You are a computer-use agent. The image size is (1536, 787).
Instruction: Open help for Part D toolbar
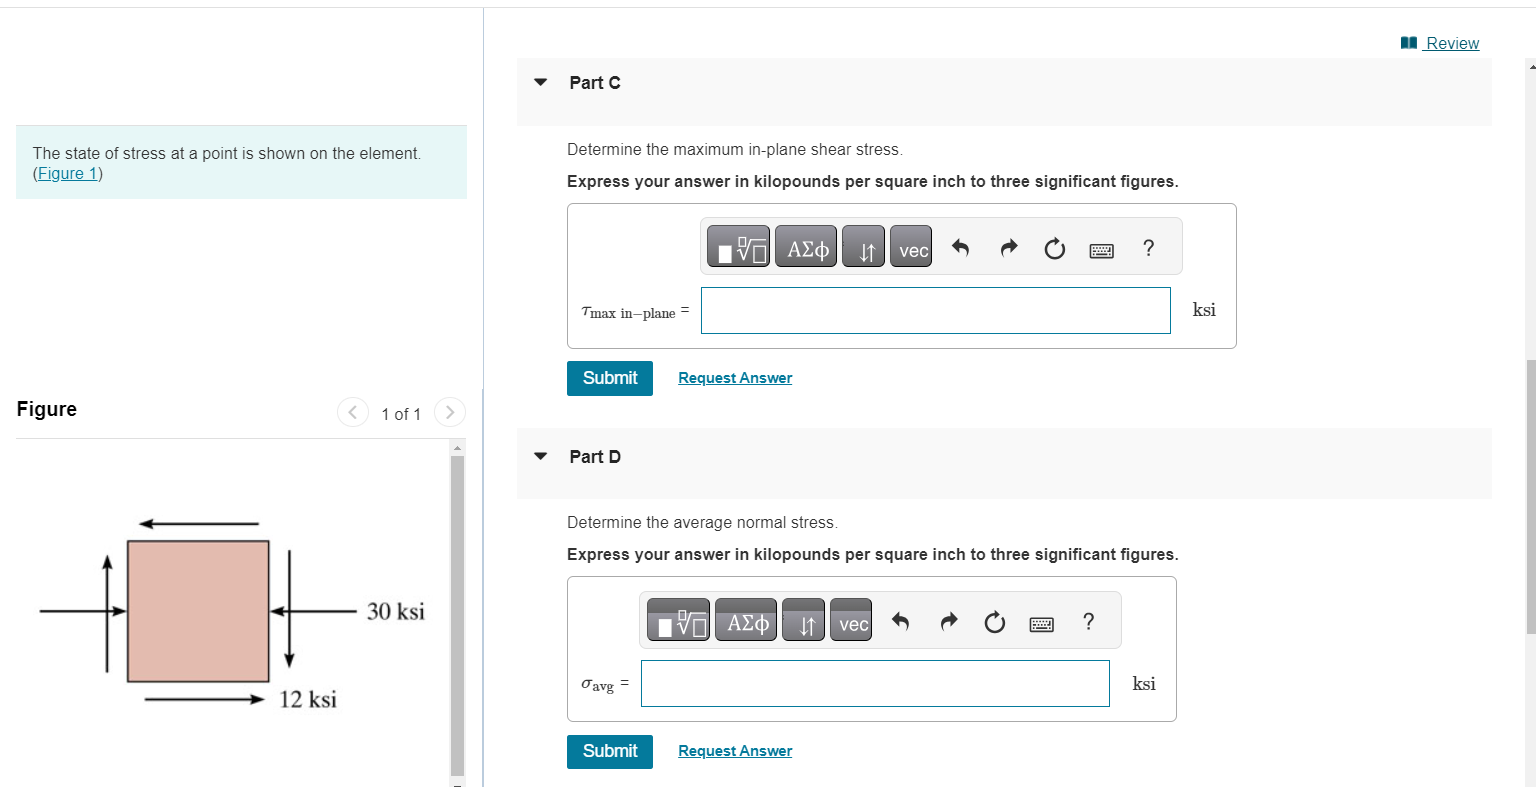click(1088, 622)
